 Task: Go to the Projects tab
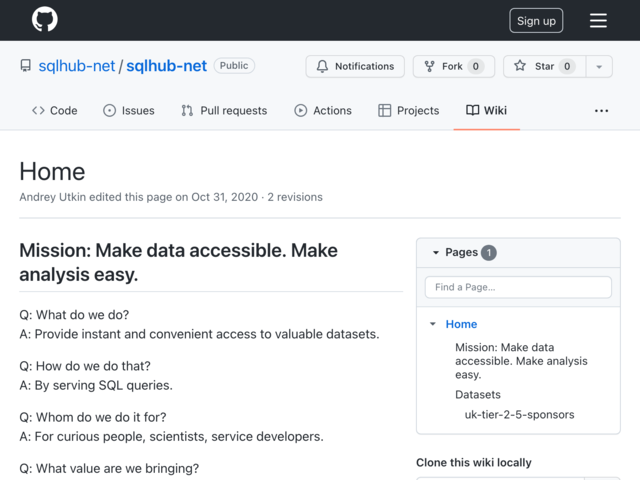(x=409, y=111)
